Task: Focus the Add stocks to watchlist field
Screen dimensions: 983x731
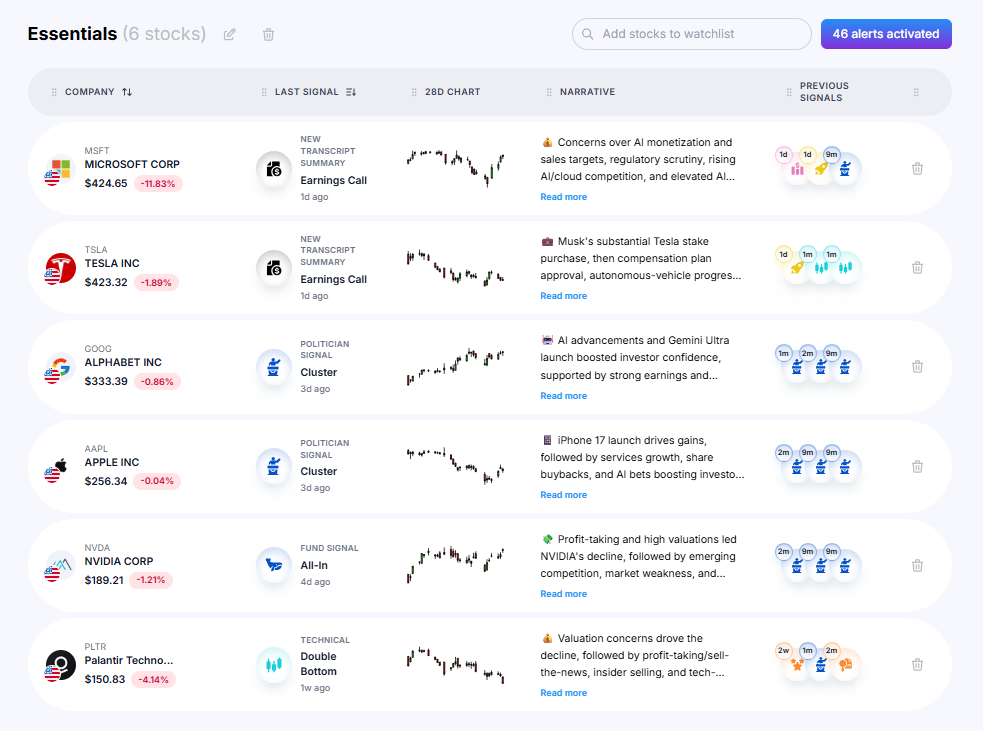Action: tap(700, 34)
